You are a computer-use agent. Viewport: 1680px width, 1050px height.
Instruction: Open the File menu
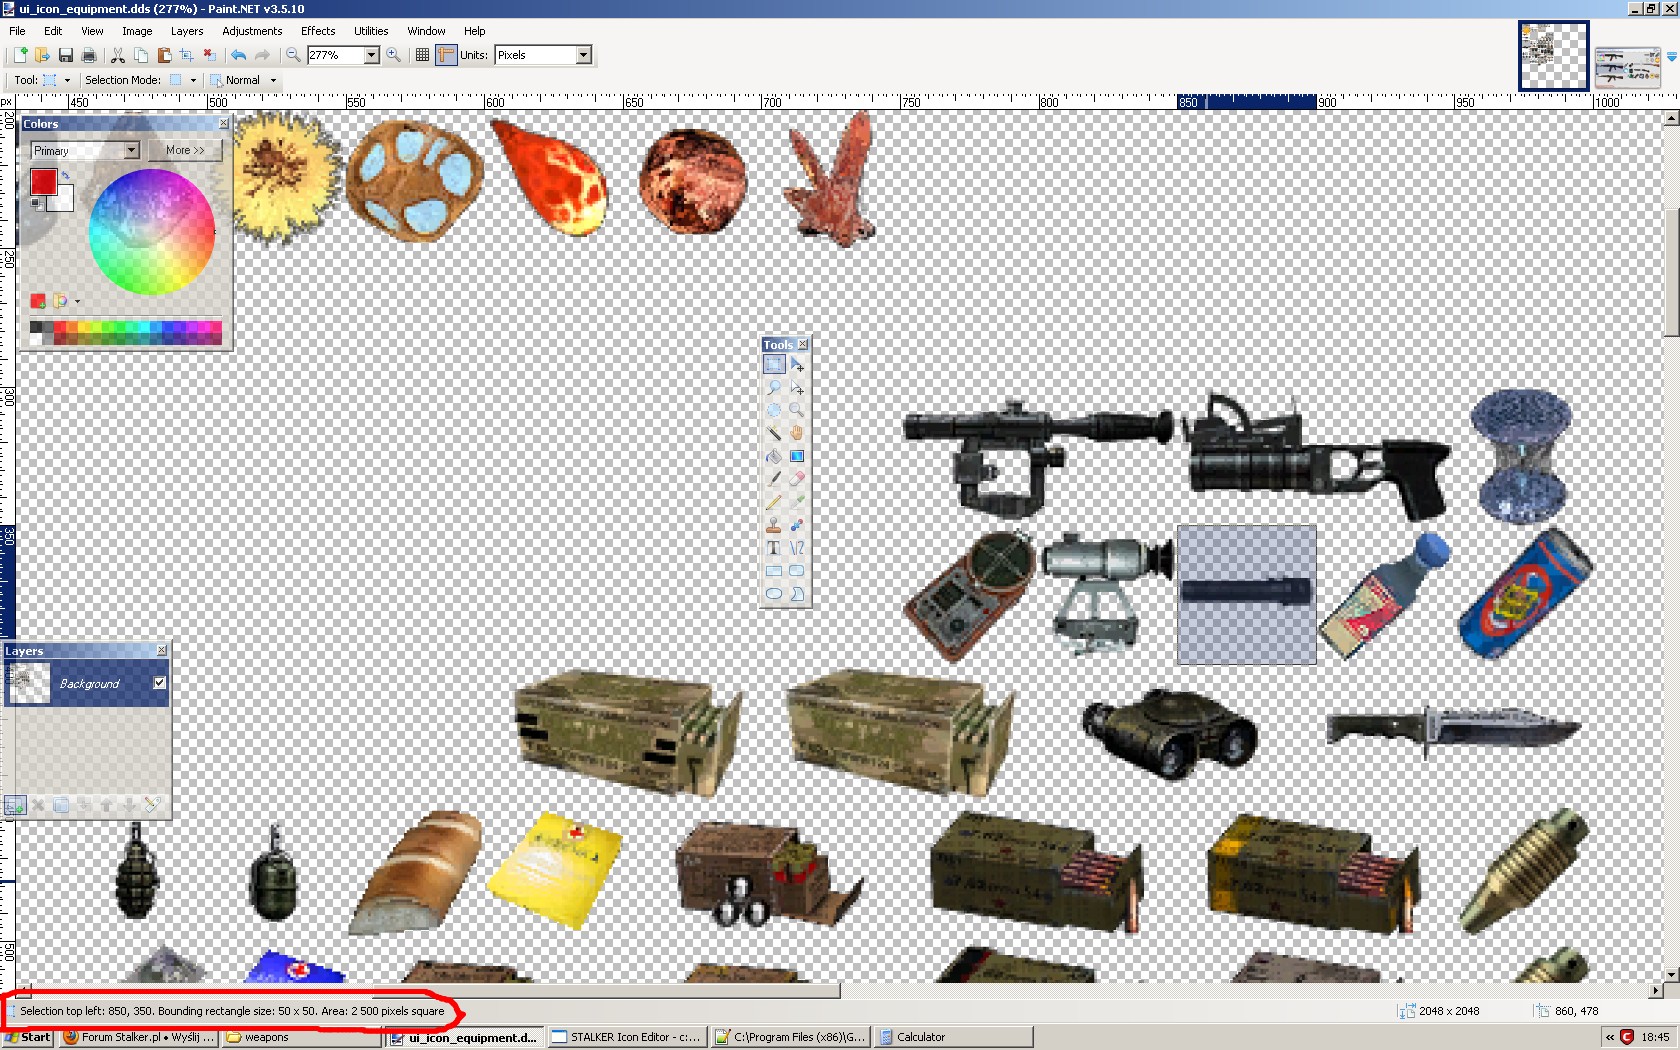pyautogui.click(x=17, y=31)
